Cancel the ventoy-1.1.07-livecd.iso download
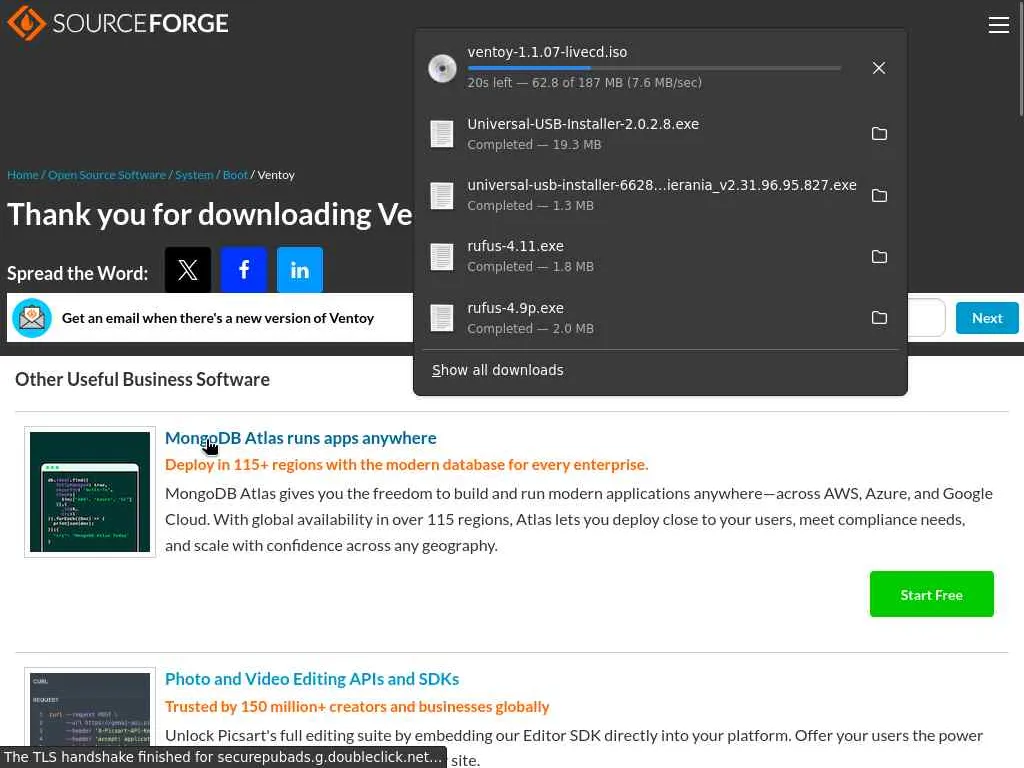Viewport: 1024px width, 768px height. 879,68
